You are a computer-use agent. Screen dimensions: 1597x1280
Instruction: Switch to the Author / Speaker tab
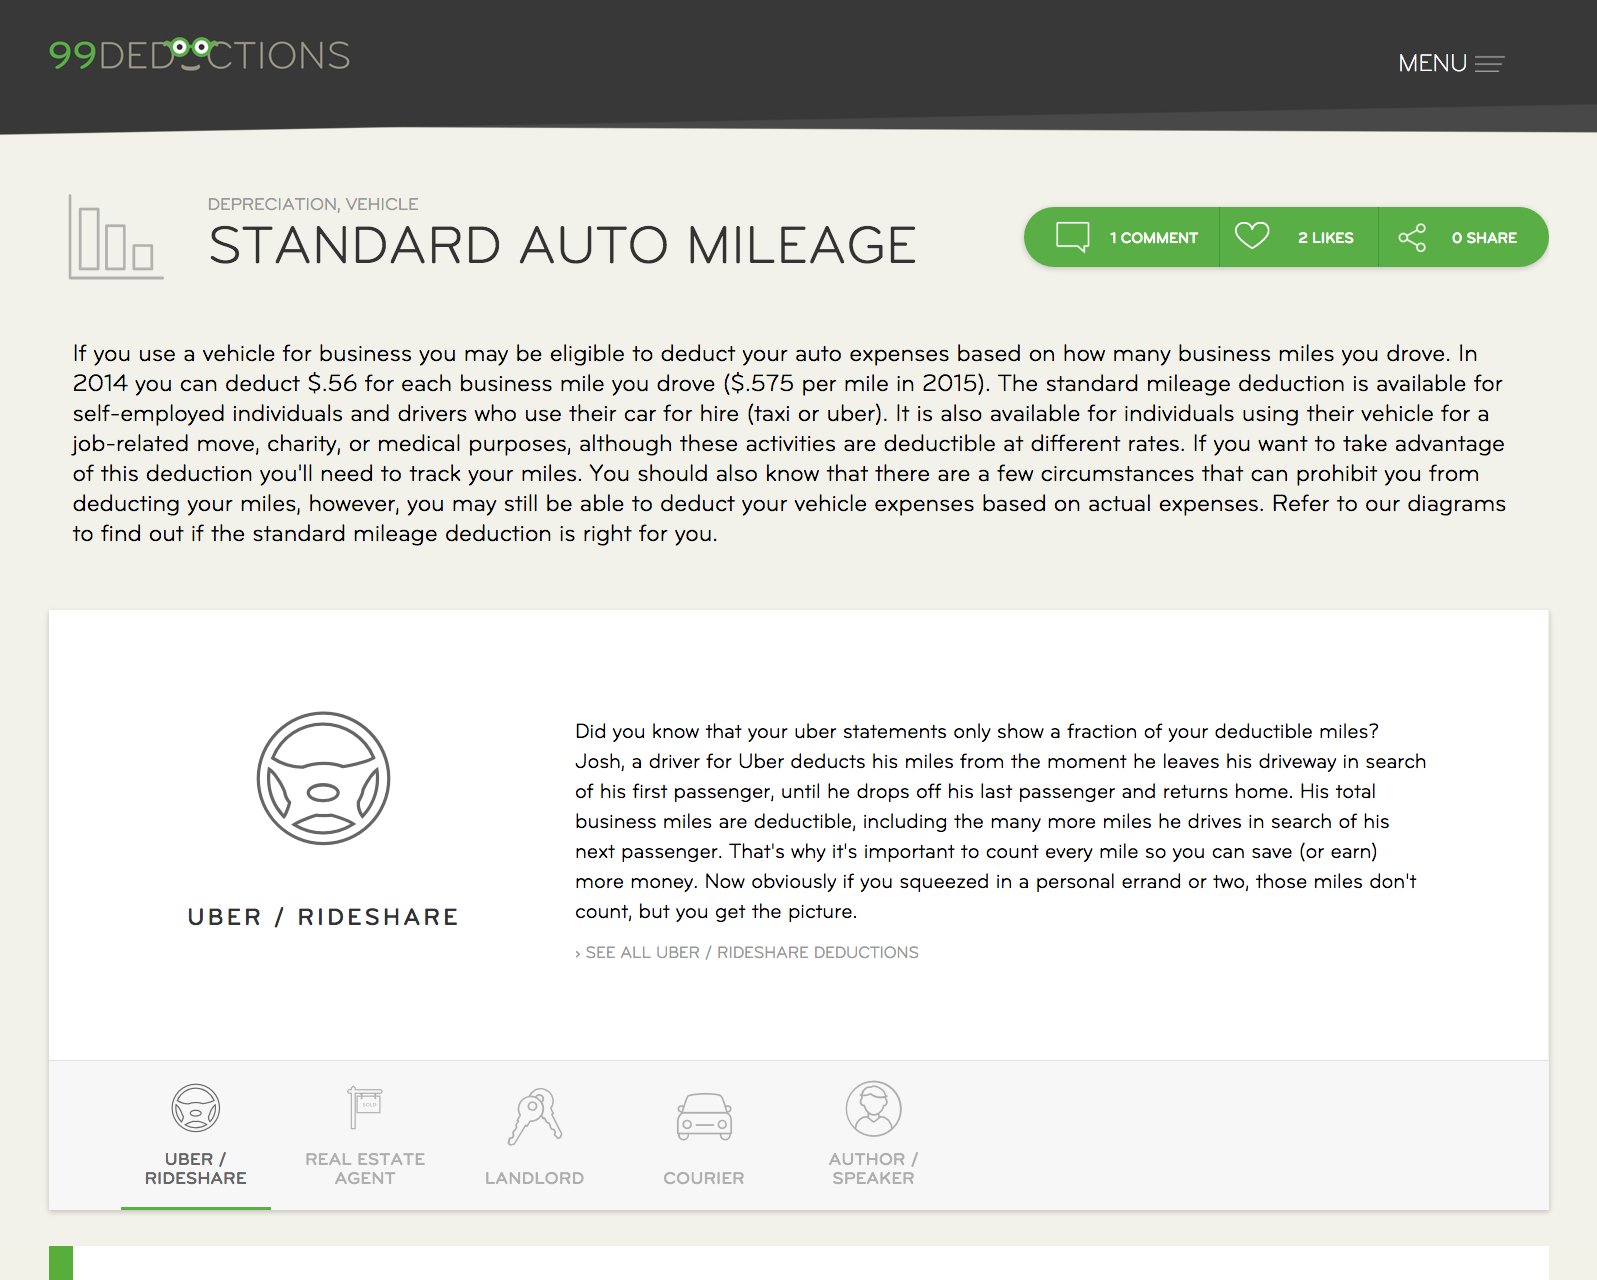(x=874, y=1168)
